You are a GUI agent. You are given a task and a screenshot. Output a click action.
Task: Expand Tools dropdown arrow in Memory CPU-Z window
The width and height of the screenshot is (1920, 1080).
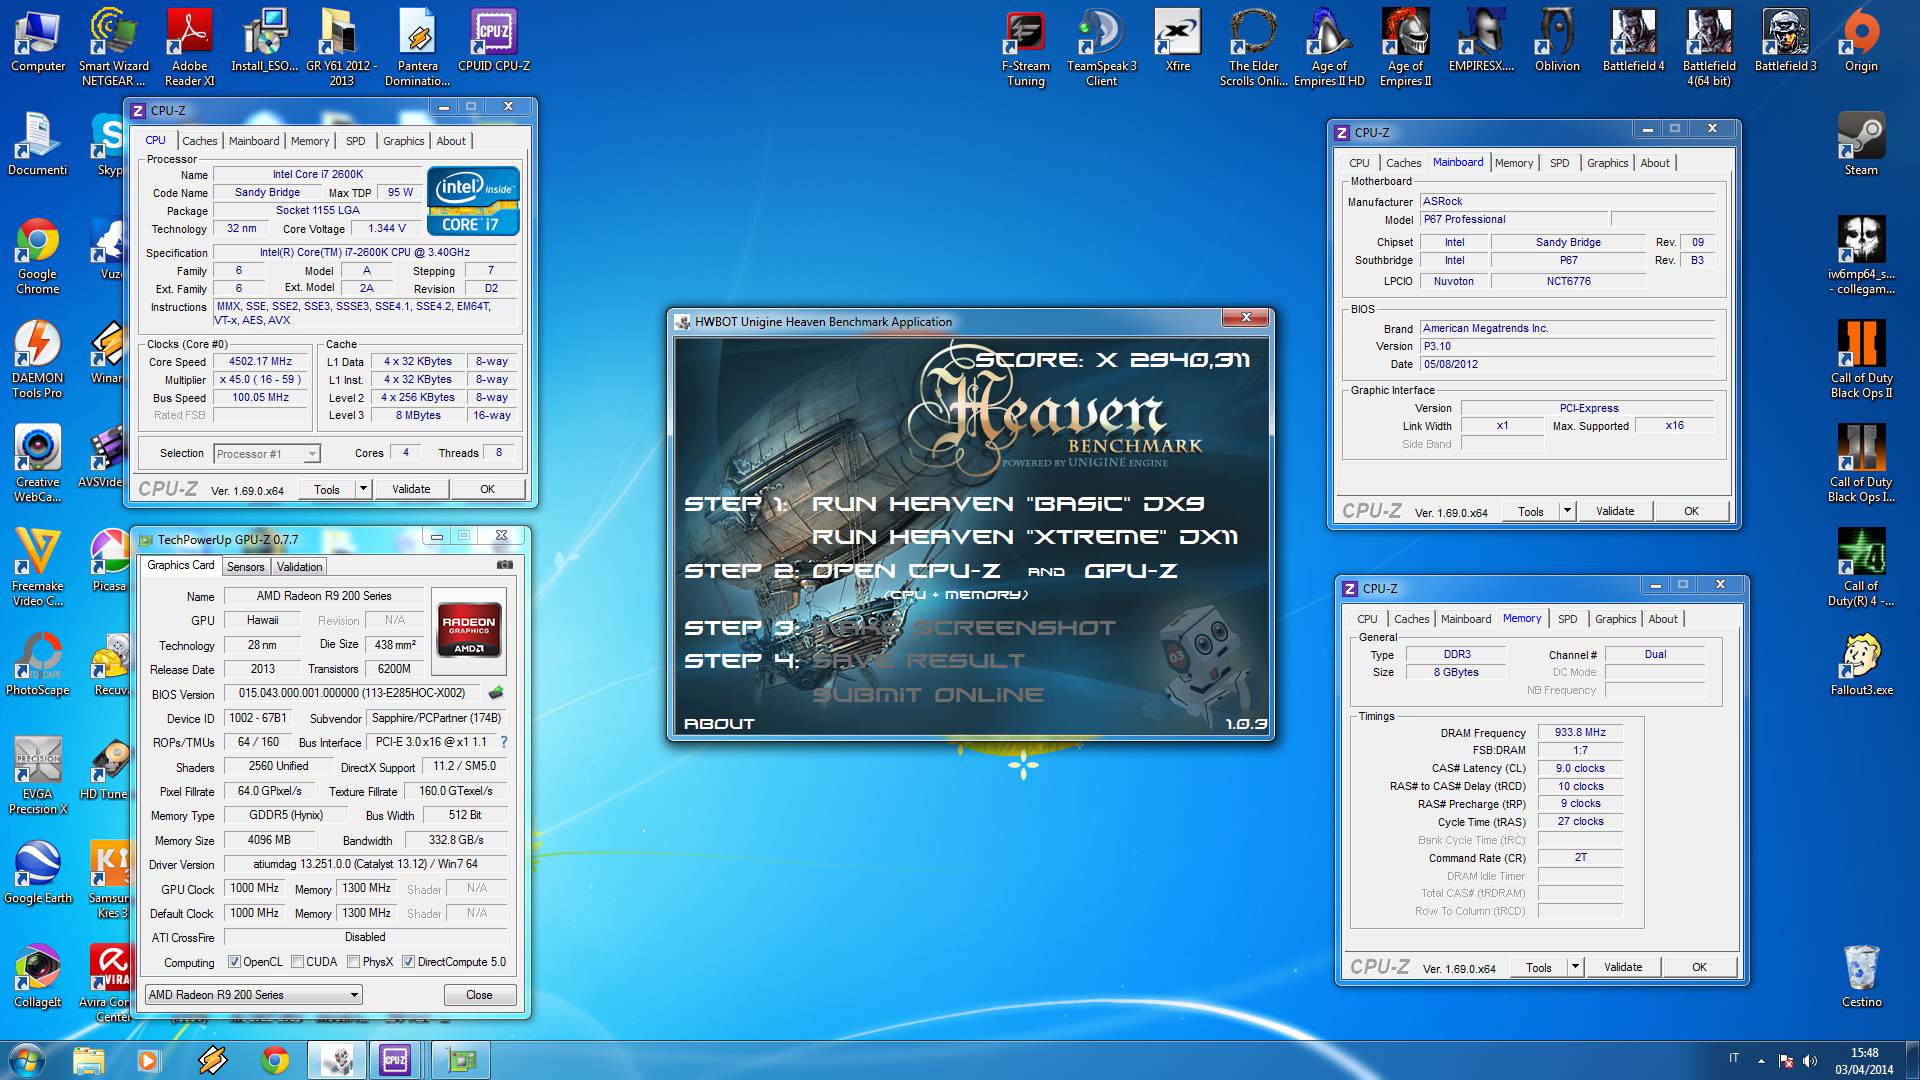coord(1575,967)
